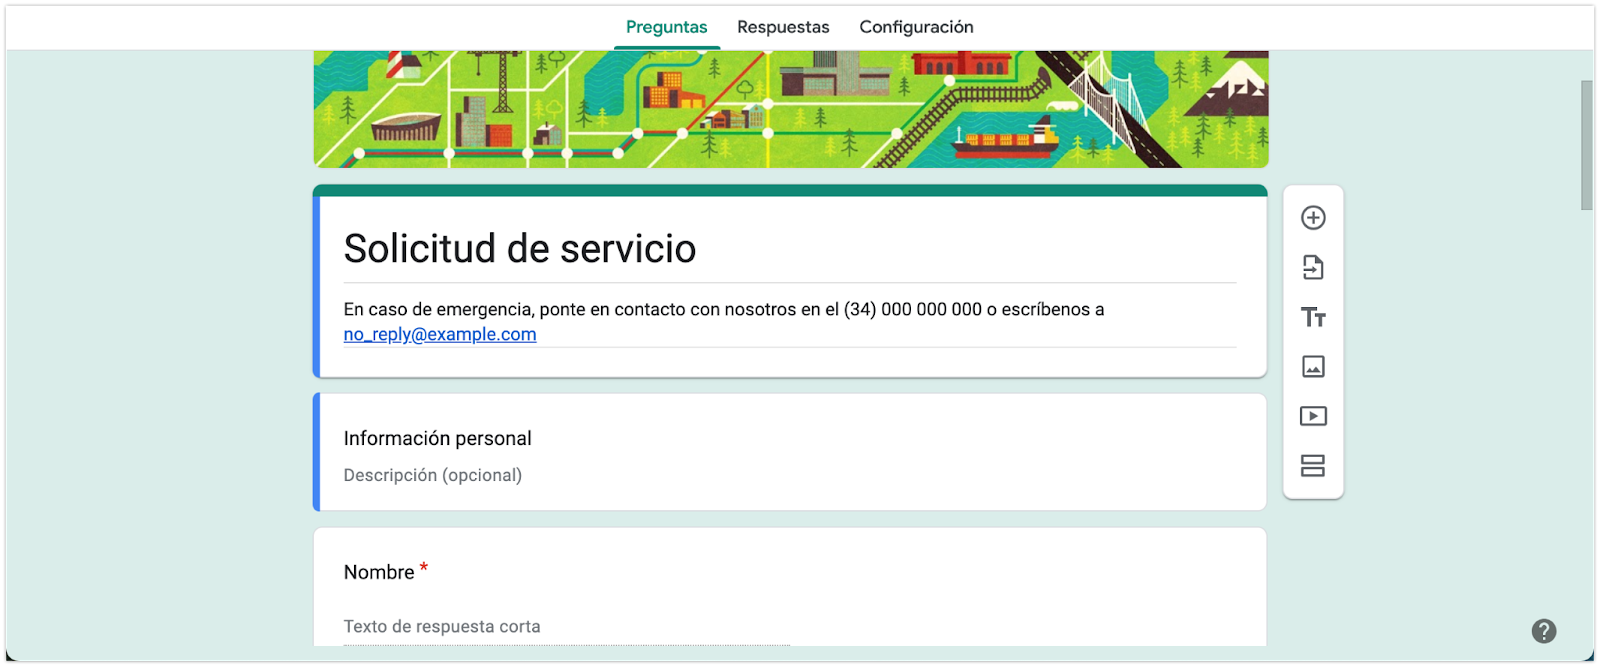This screenshot has width=1600, height=667.
Task: Select the Nombre question title
Action: coord(379,572)
